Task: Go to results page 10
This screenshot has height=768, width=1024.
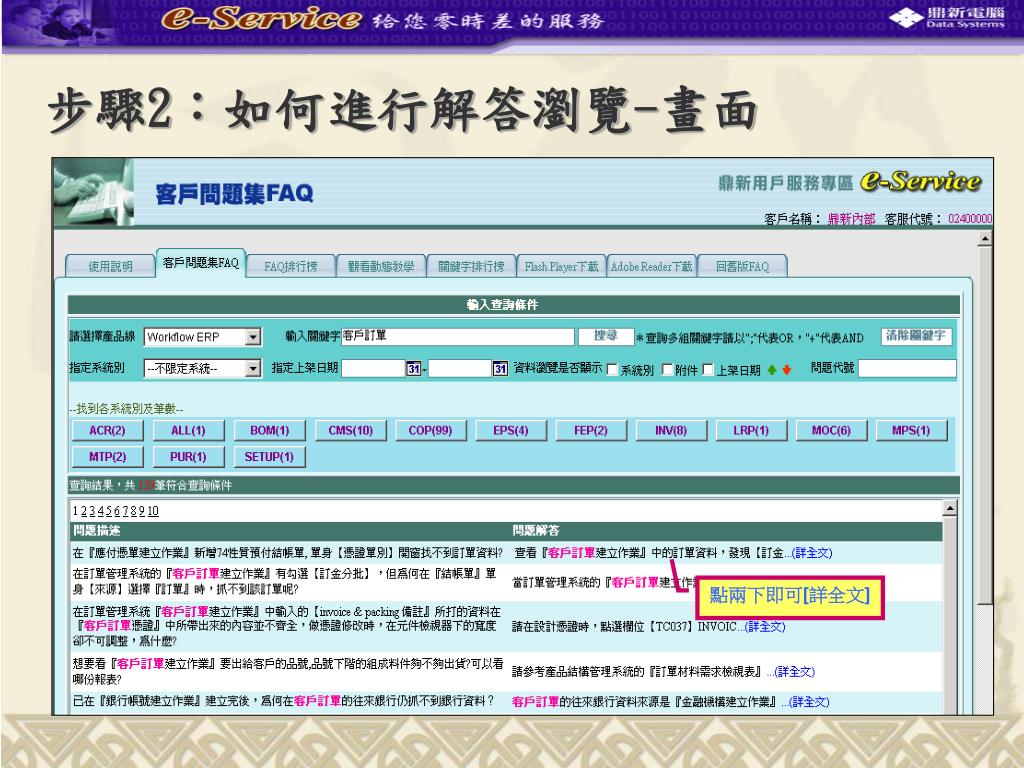Action: pos(153,511)
